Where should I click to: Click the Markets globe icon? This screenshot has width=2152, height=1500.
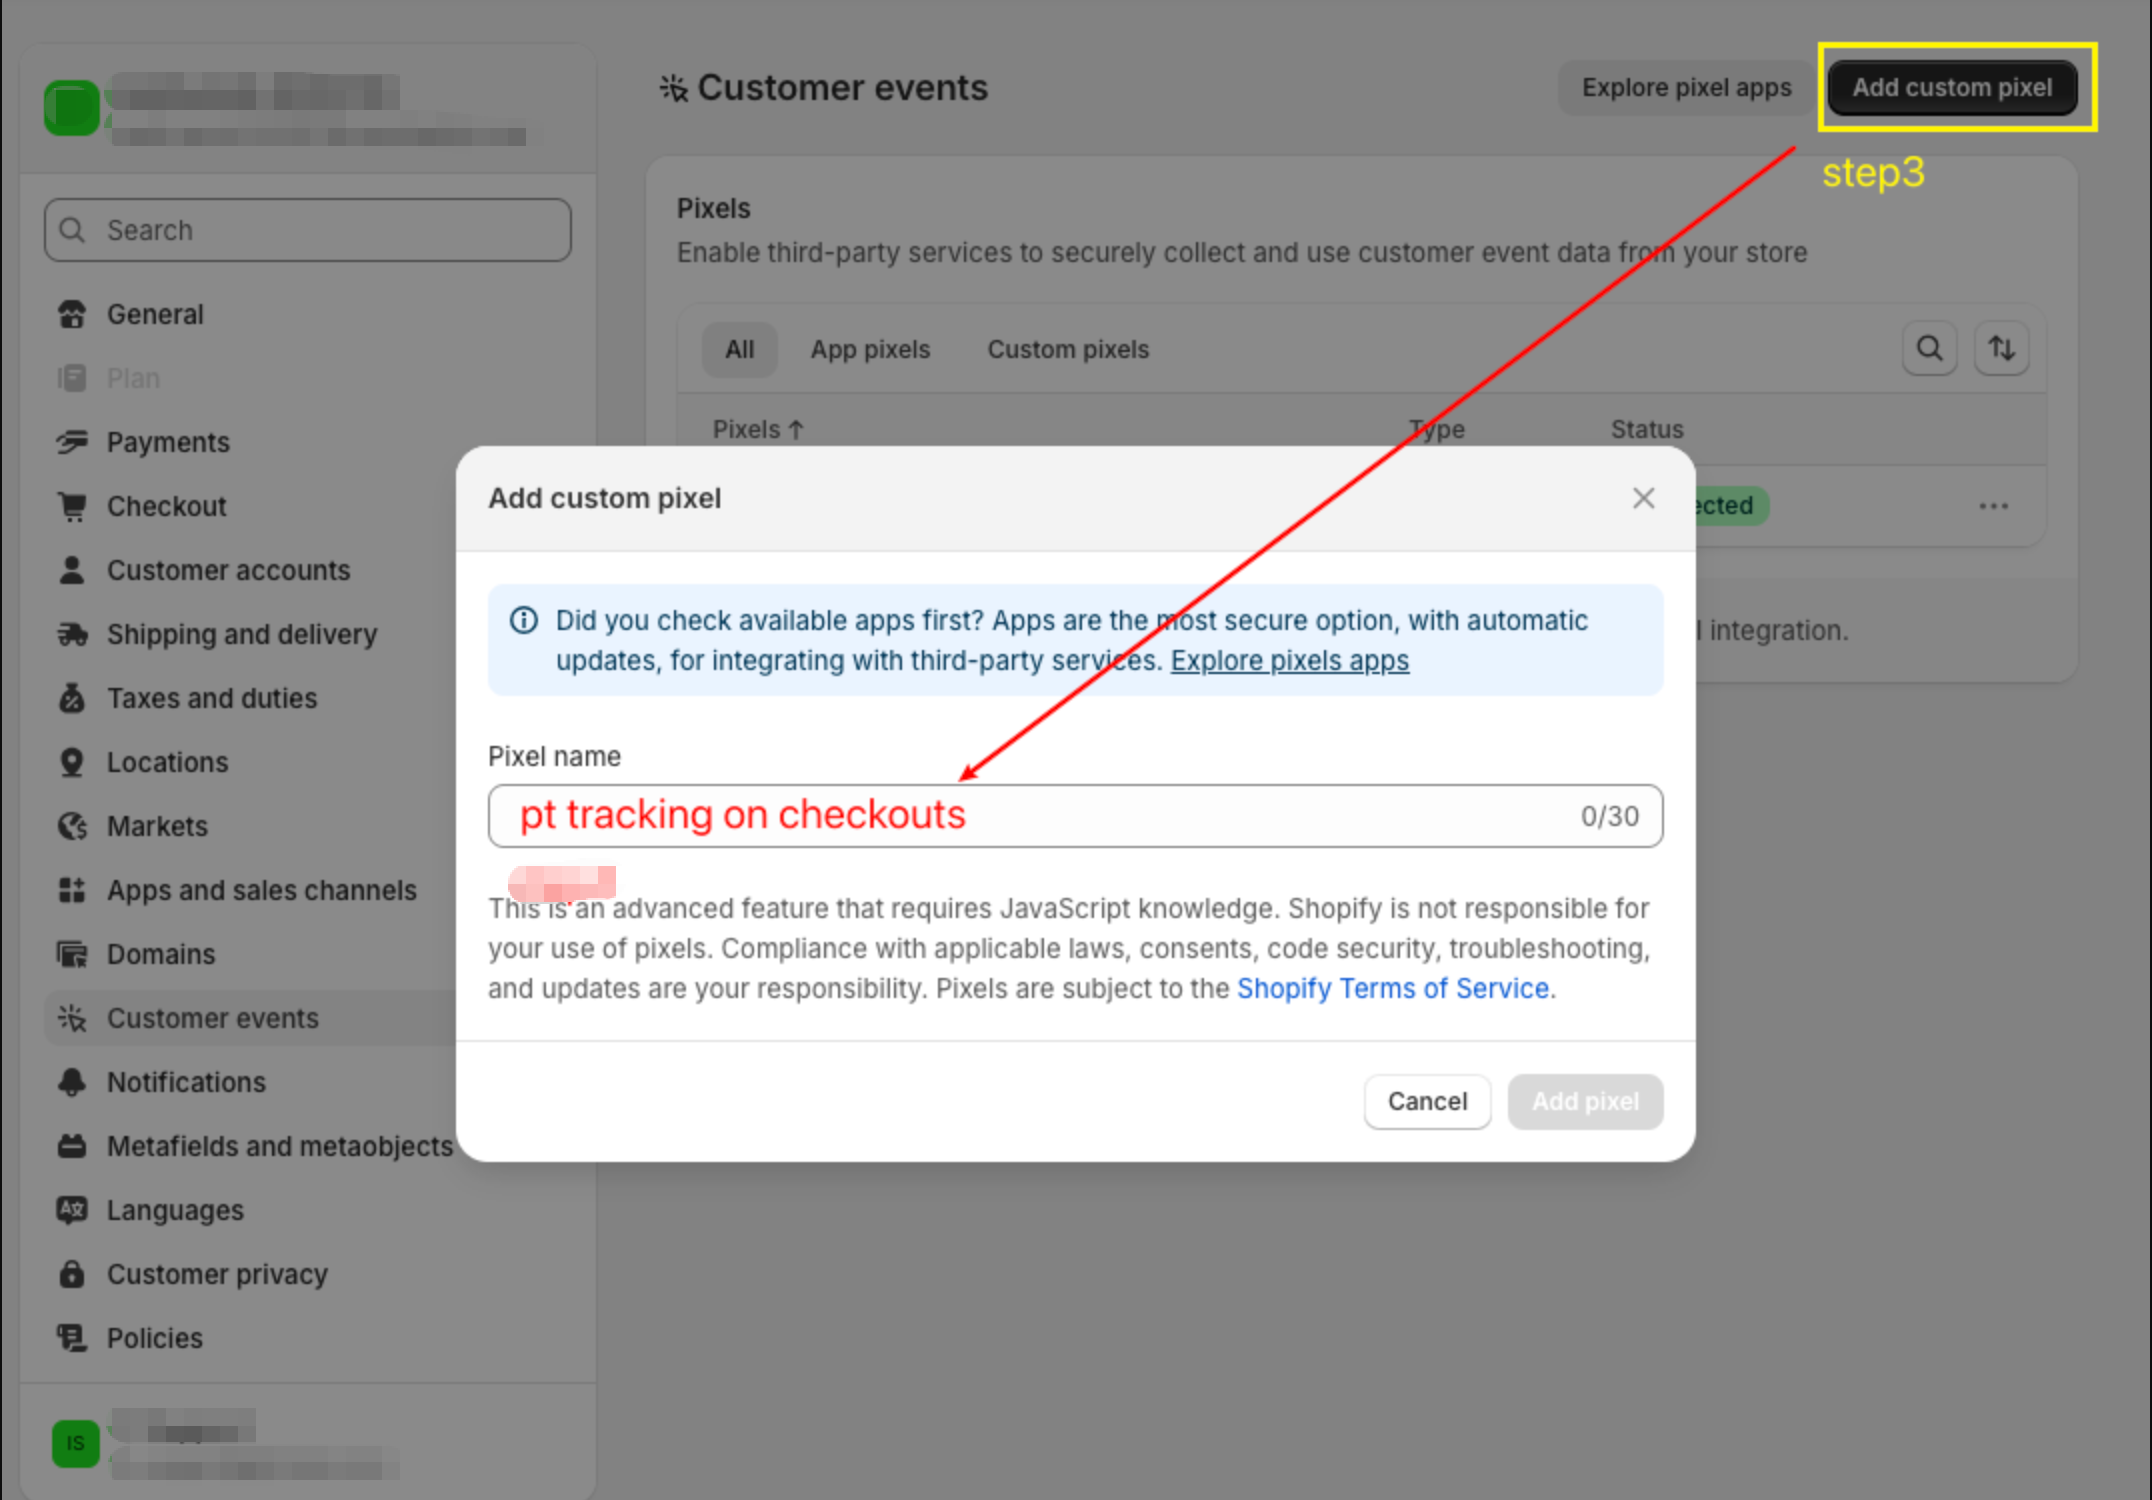(72, 826)
